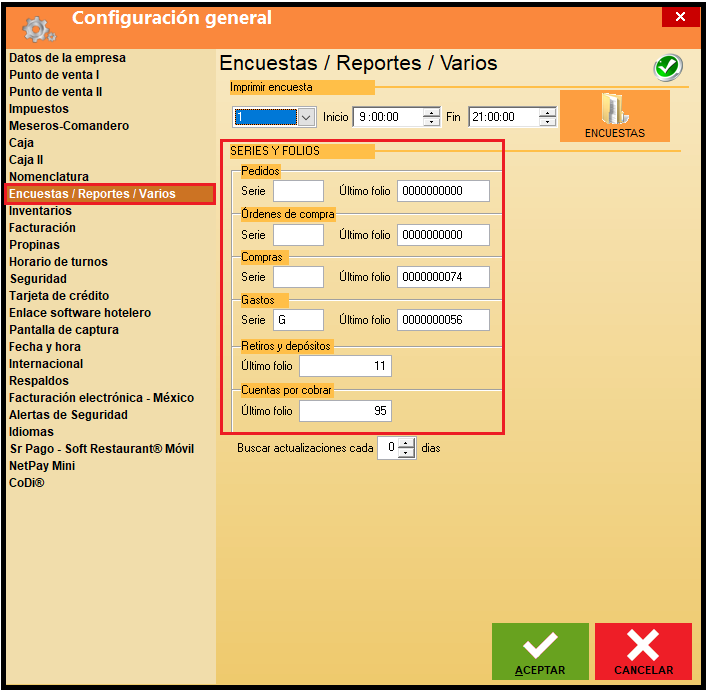Open Tarjeta de crédito settings
The height and width of the screenshot is (692, 707).
pyautogui.click(x=59, y=296)
